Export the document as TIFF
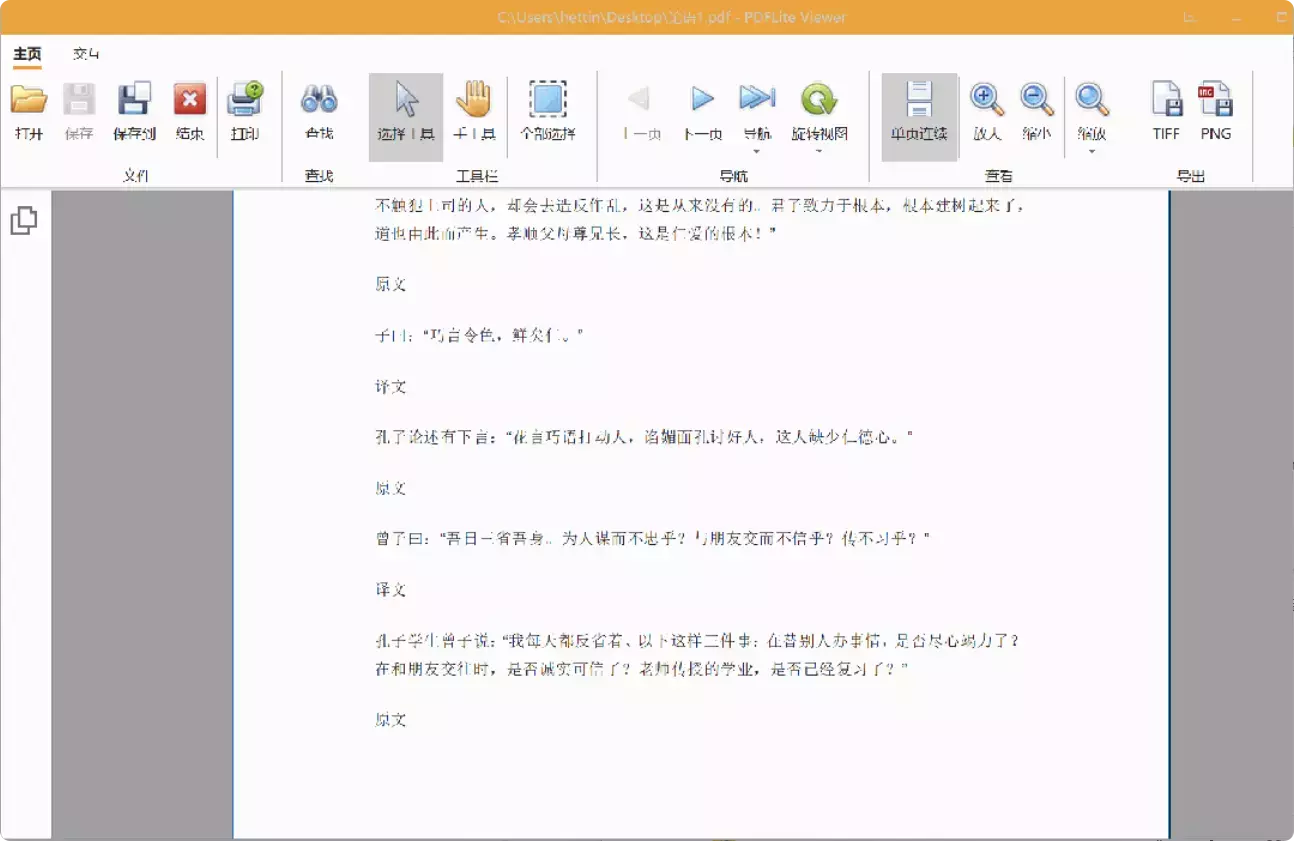The height and width of the screenshot is (841, 1294). [1165, 110]
